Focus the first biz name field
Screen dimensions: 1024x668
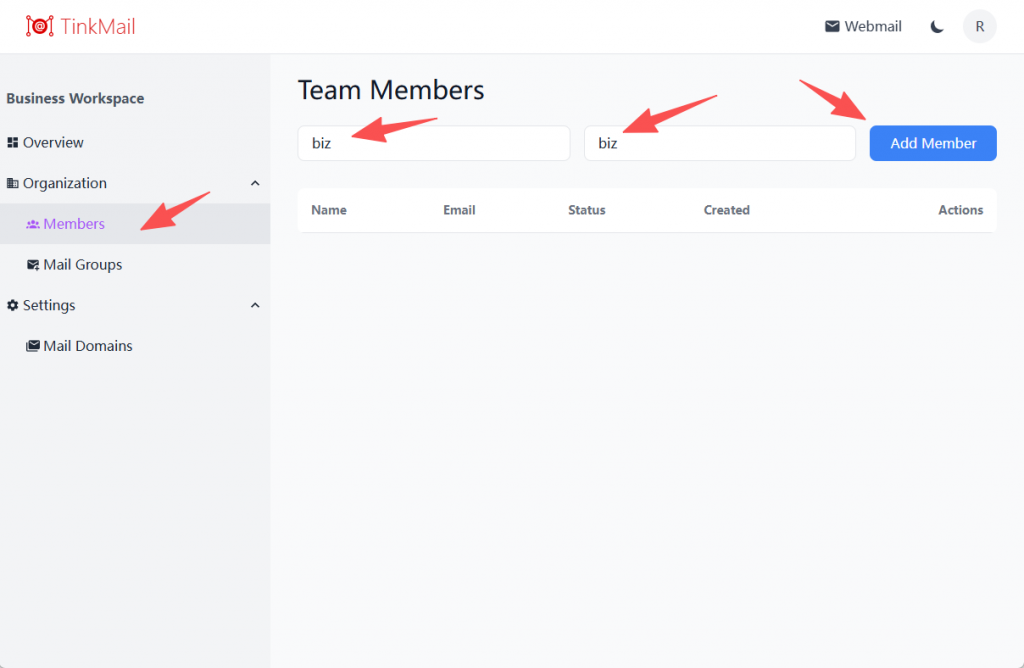[x=434, y=143]
